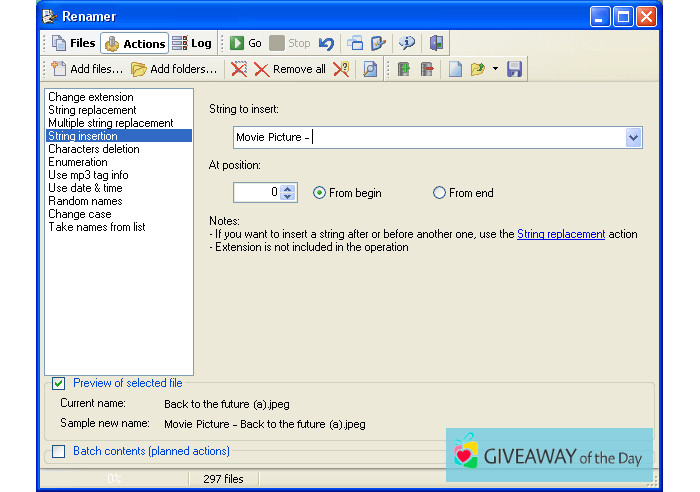Click the blue floppy disk save icon
Image resolution: width=700 pixels, height=492 pixels.
[514, 69]
